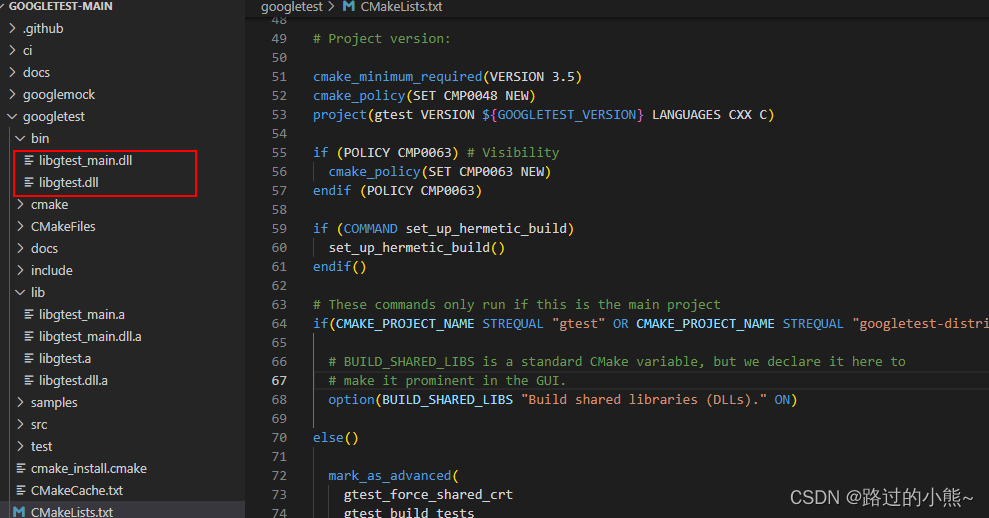Image resolution: width=989 pixels, height=518 pixels.
Task: Click GOOGLETEST_VERSION variable on line 53
Action: tap(567, 114)
